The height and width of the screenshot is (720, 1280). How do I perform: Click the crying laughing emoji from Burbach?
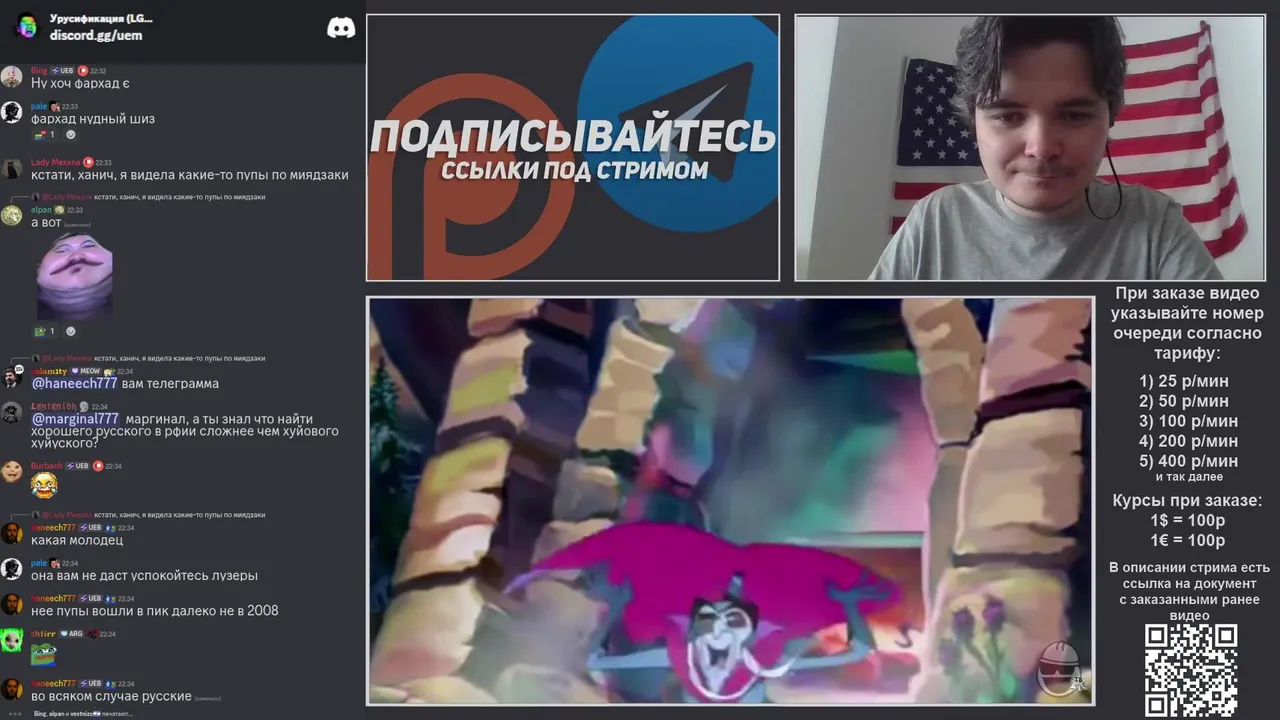pos(43,486)
